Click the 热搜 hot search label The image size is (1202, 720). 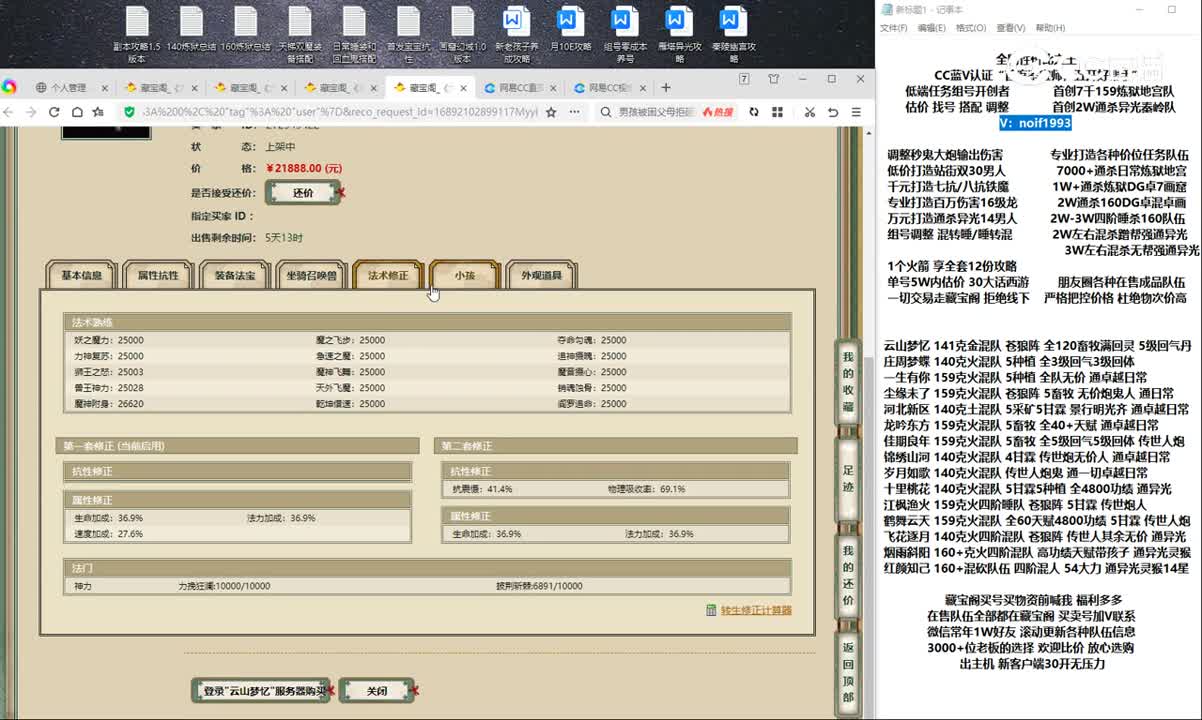(718, 112)
